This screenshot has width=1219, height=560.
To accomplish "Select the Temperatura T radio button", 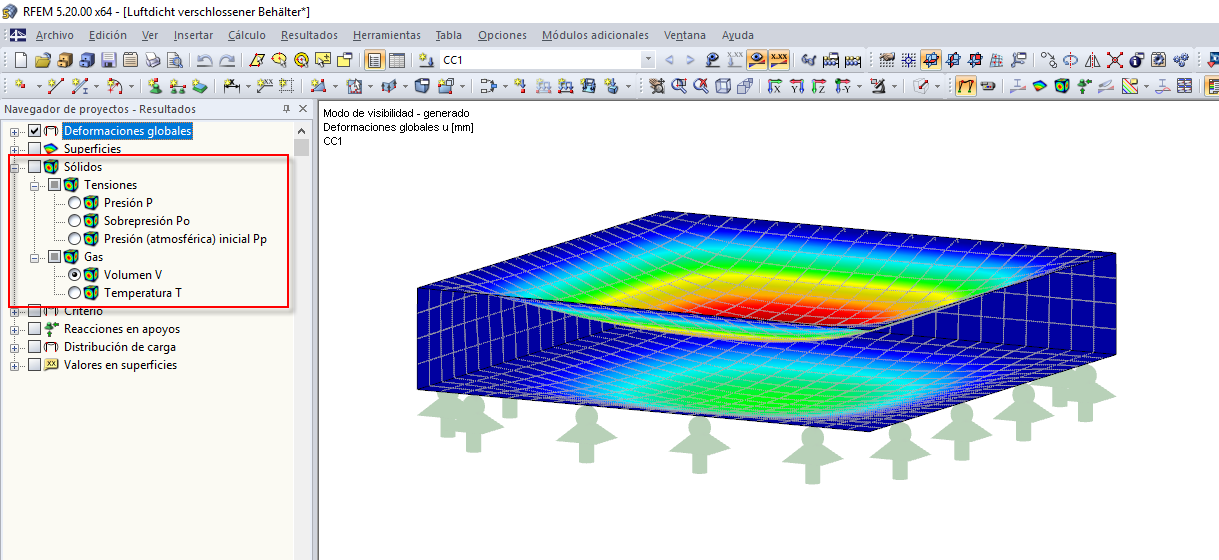I will (x=74, y=293).
